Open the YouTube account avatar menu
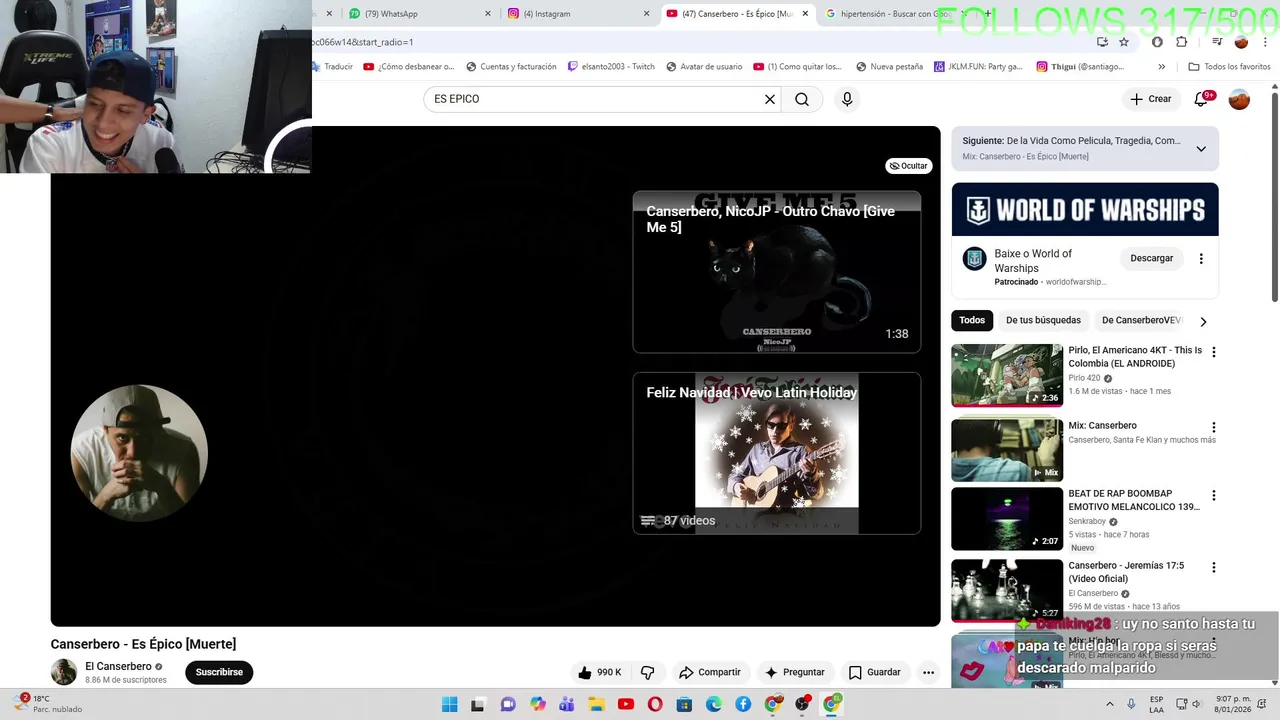 1239,99
